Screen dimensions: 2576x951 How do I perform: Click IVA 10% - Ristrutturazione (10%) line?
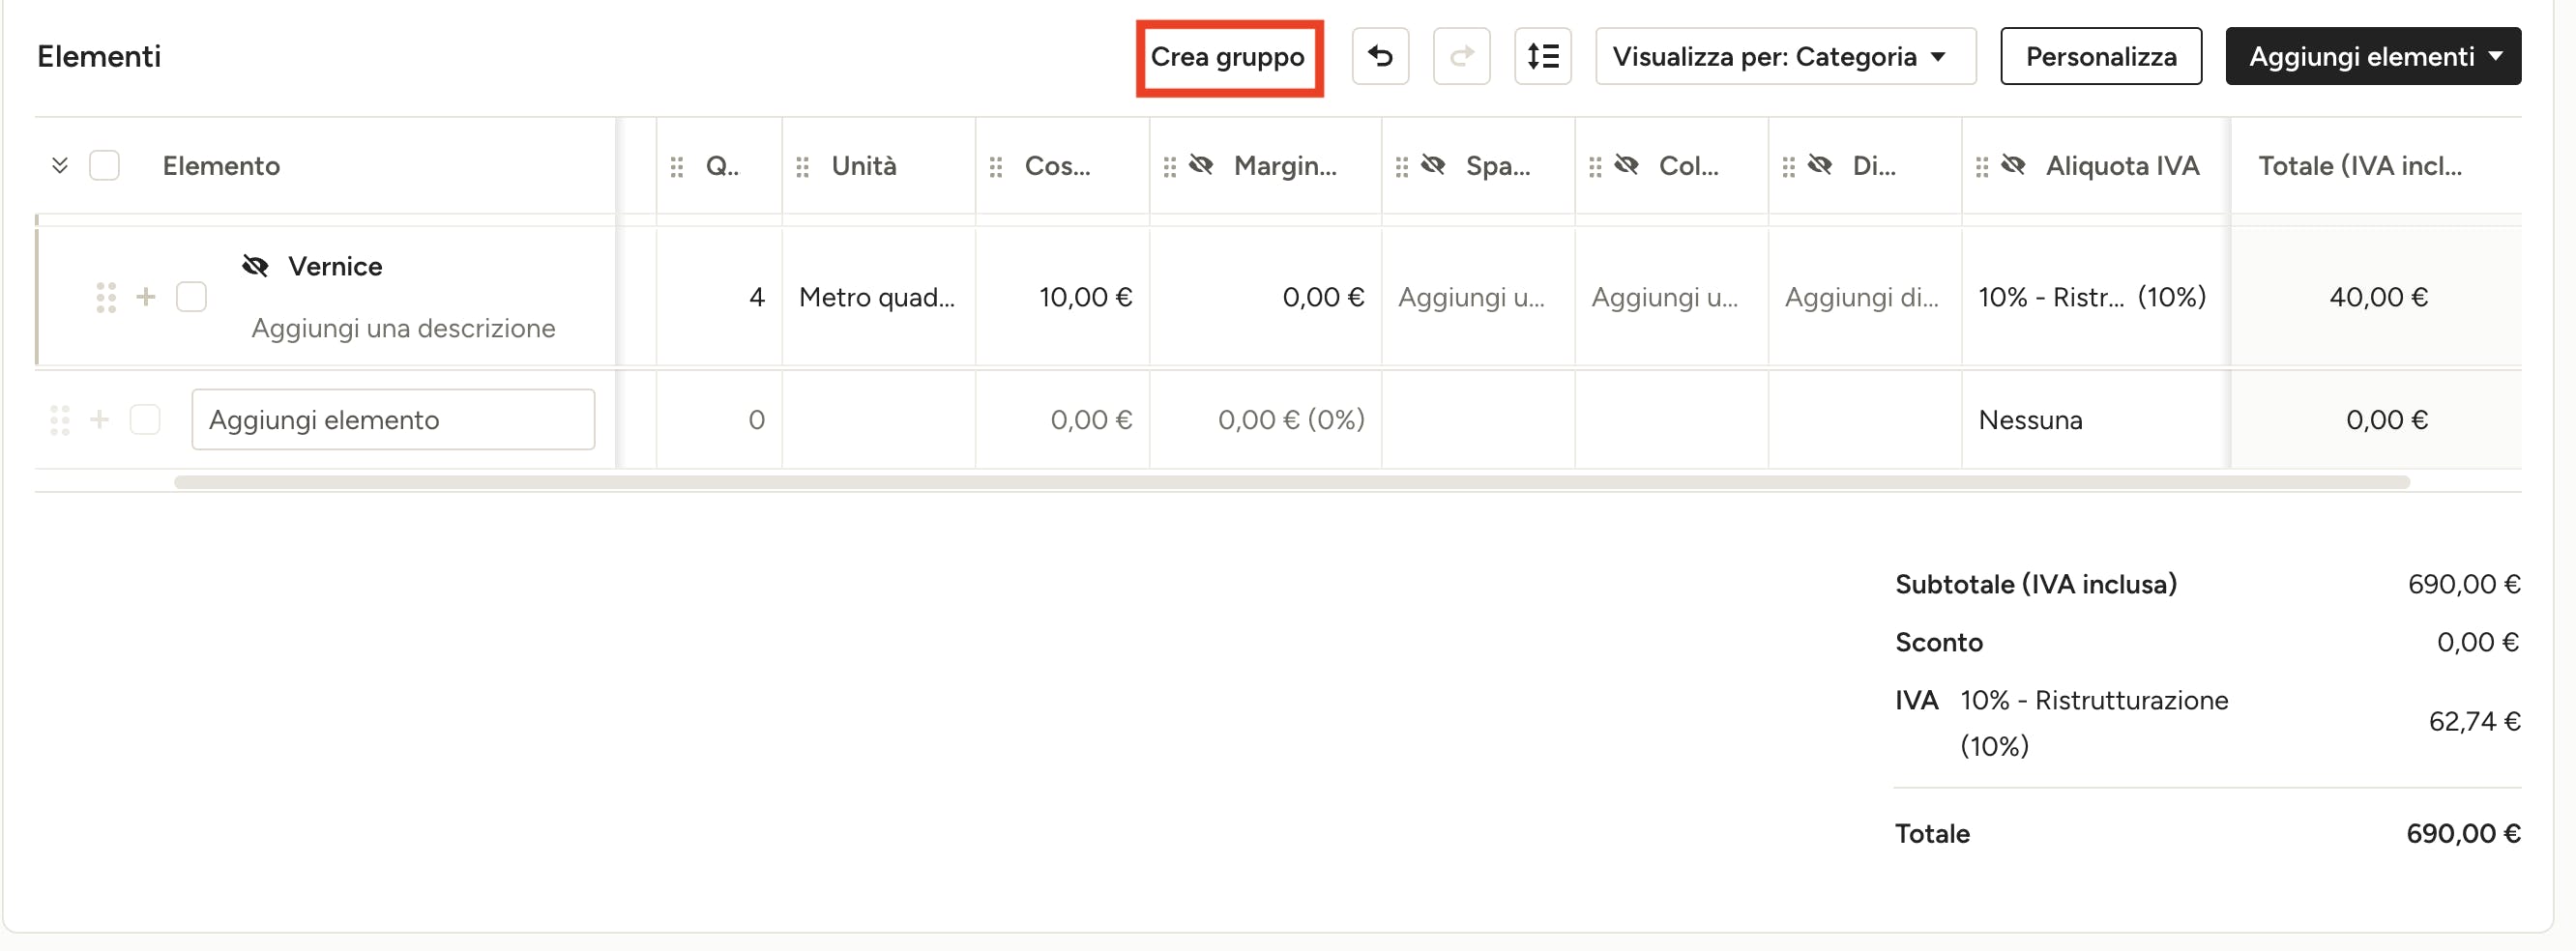pos(2062,722)
